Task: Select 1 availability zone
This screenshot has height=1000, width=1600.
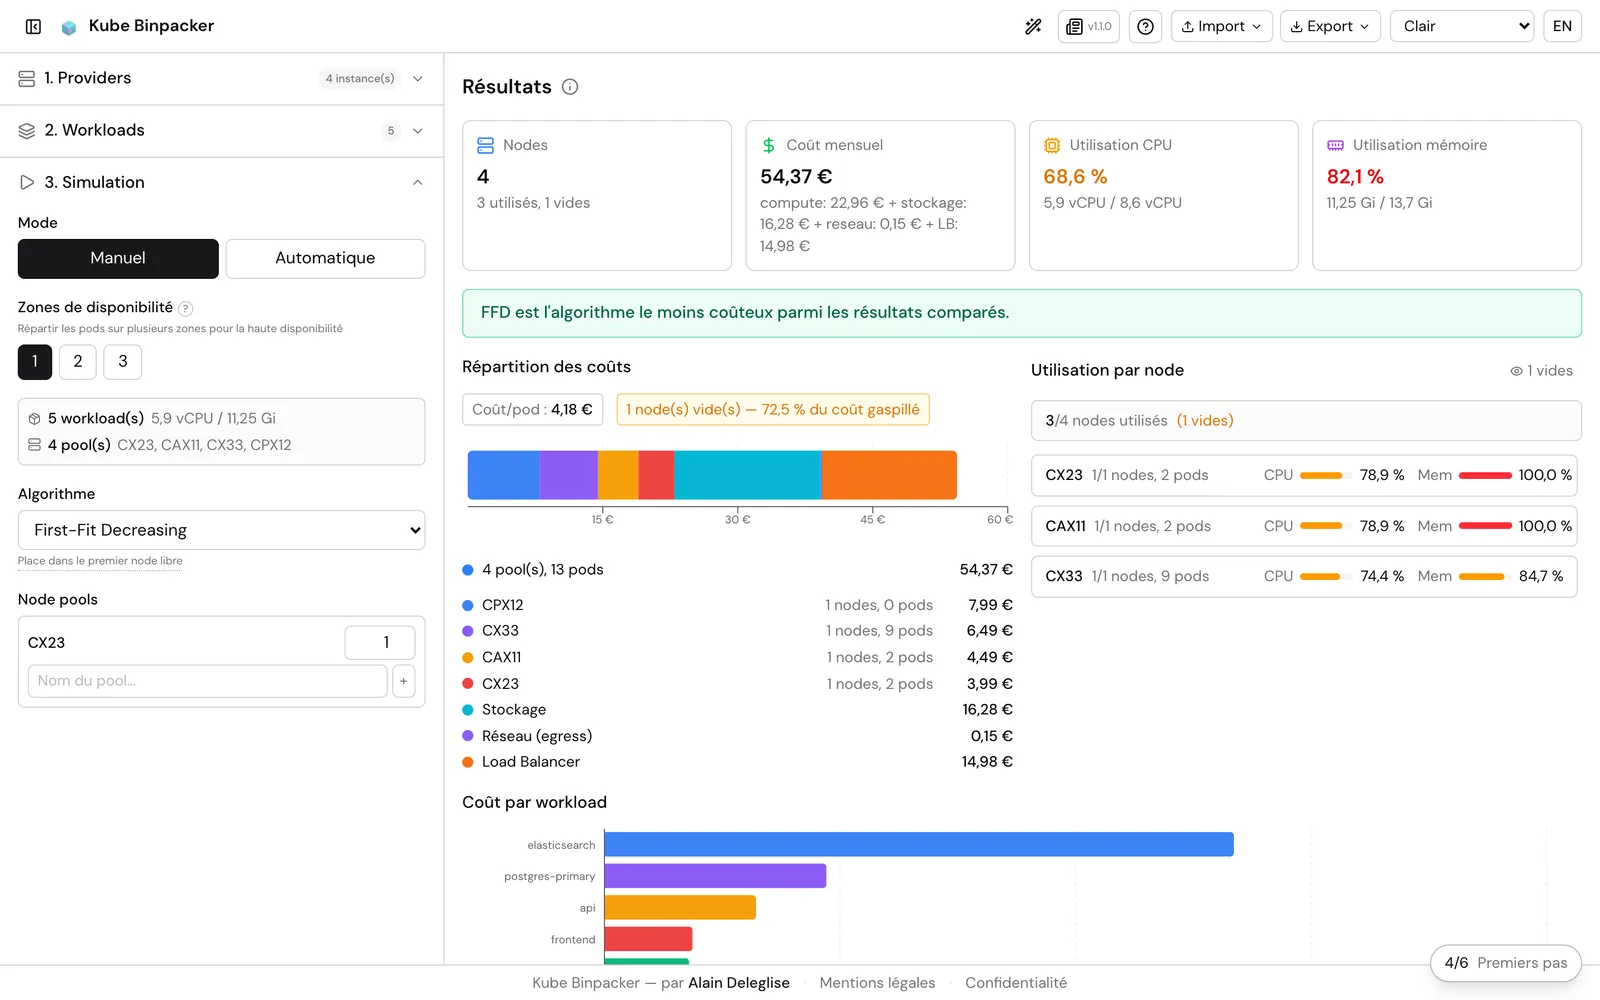Action: [x=35, y=362]
